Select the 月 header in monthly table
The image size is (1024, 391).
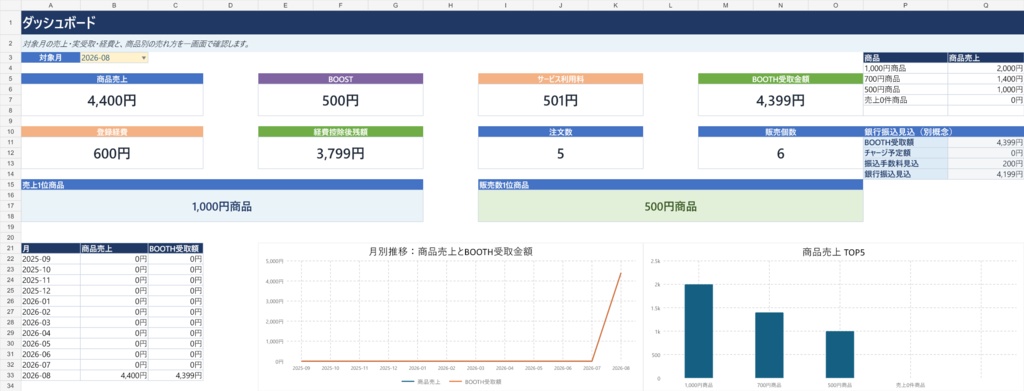click(51, 248)
